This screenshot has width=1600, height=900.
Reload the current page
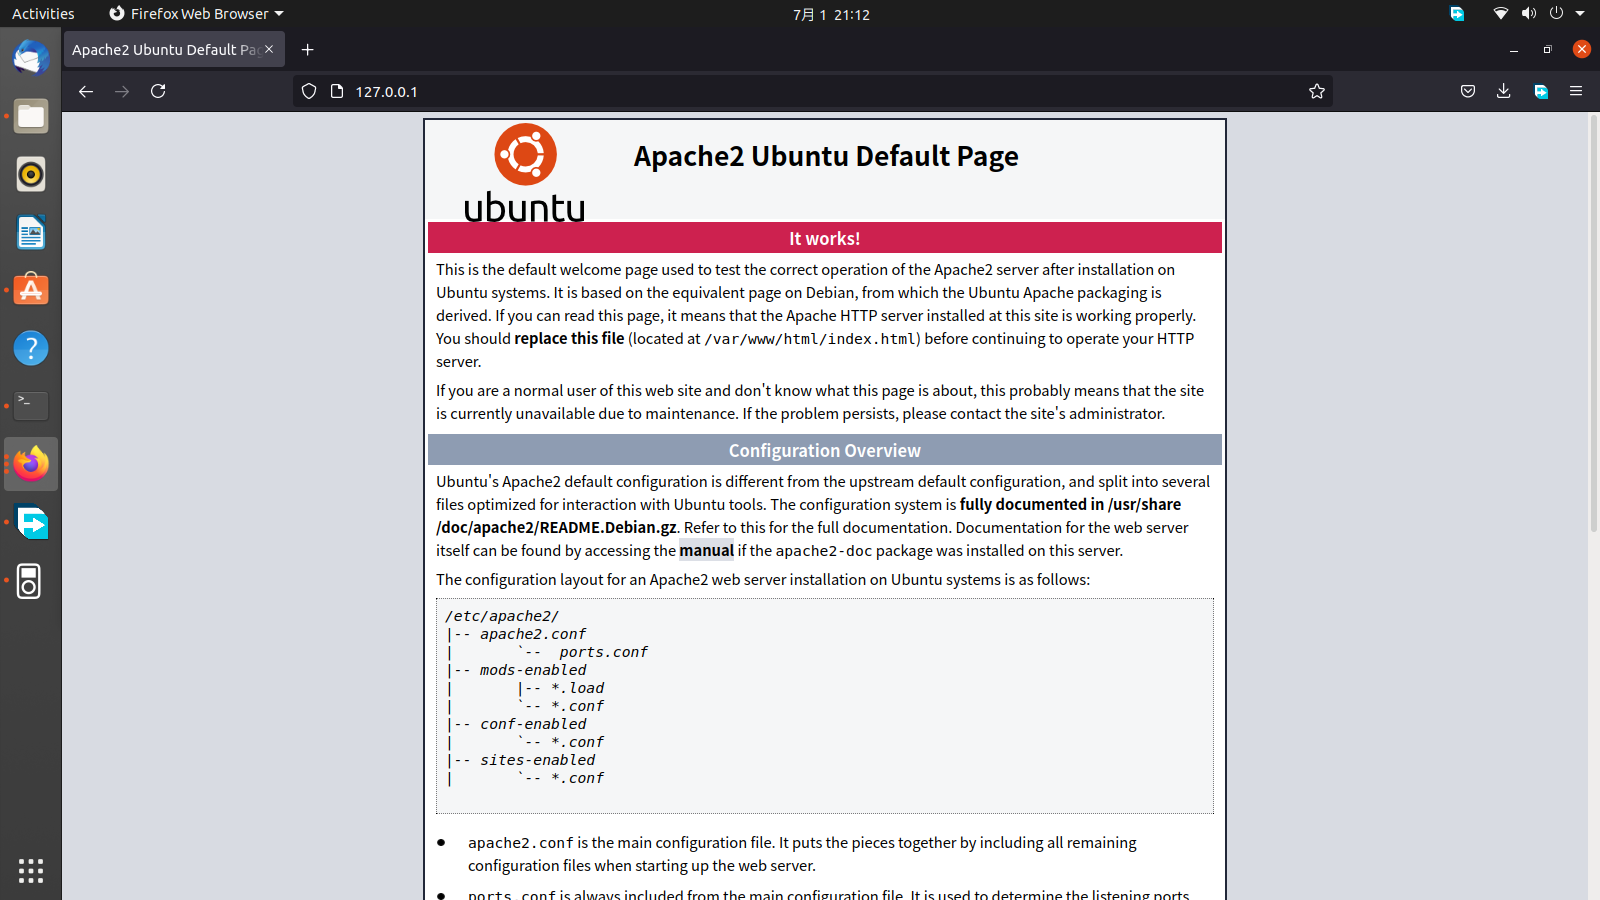(x=158, y=91)
